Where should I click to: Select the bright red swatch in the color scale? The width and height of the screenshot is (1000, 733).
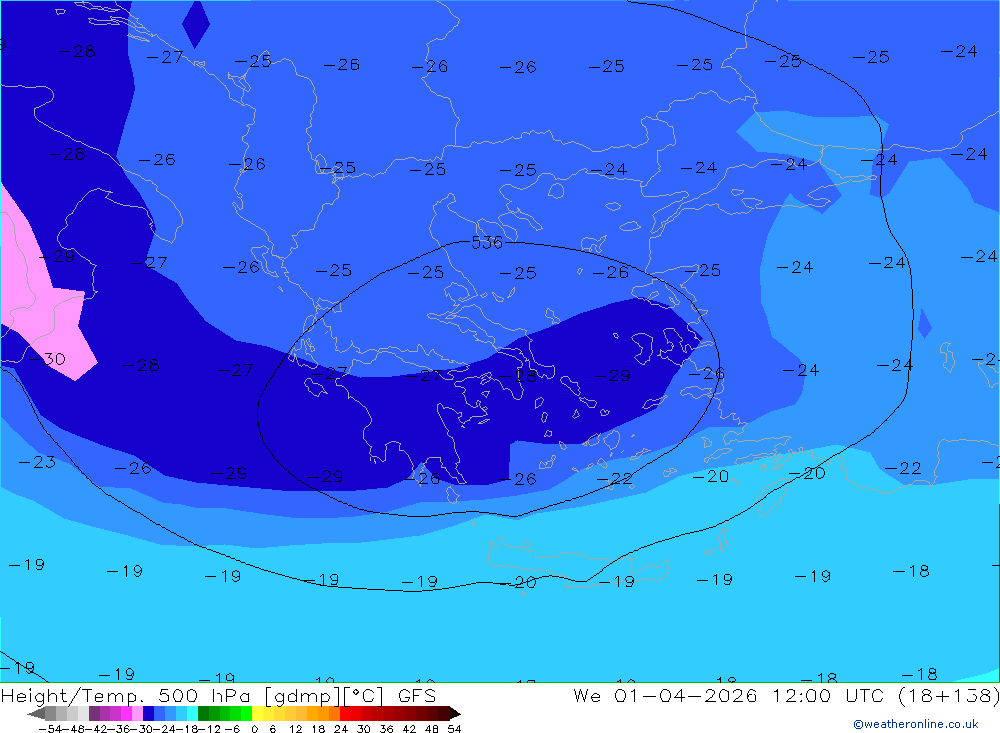(x=345, y=713)
